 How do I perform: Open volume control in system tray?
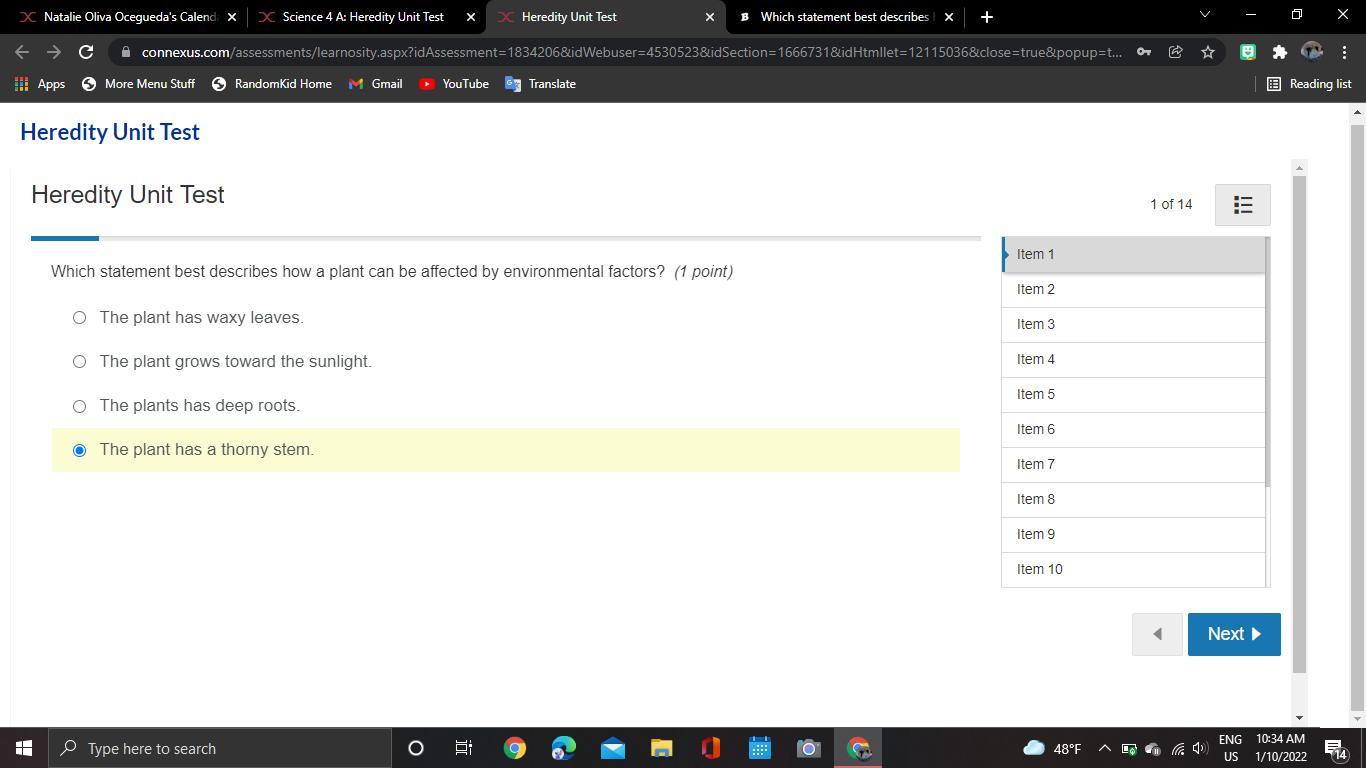point(1200,748)
